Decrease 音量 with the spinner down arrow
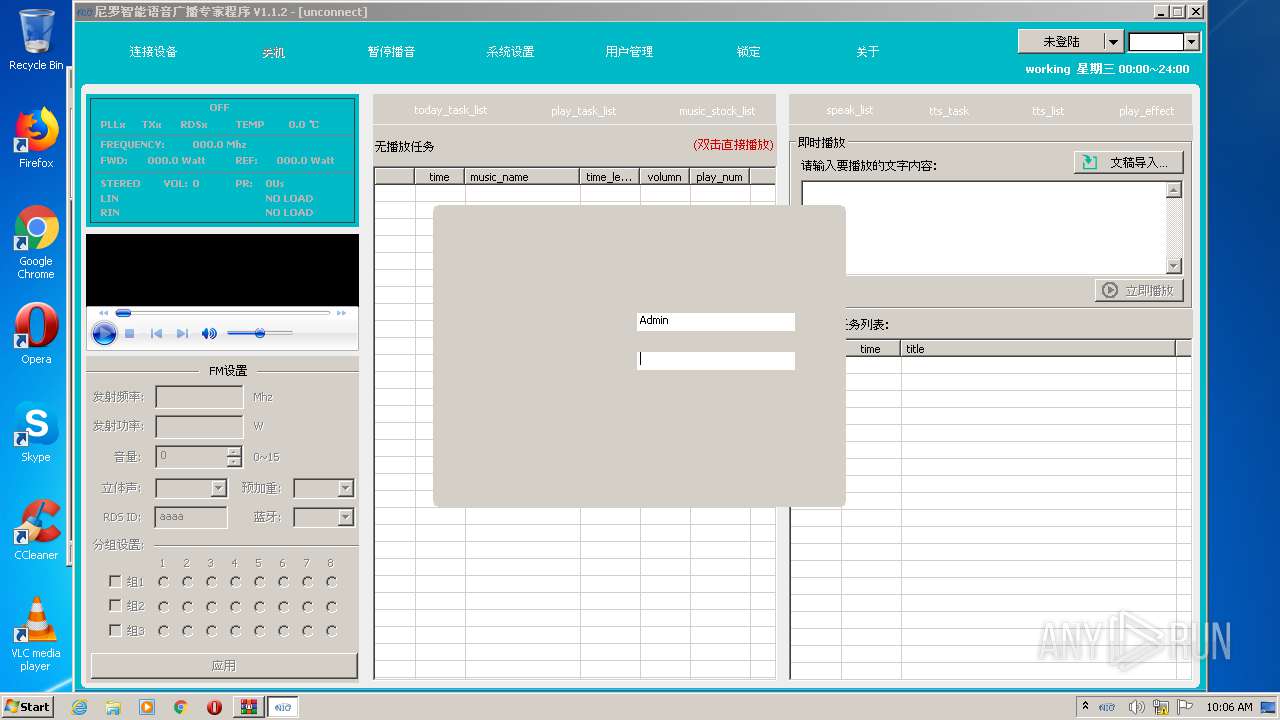Screen dimensions: 1280x720 tap(234, 462)
